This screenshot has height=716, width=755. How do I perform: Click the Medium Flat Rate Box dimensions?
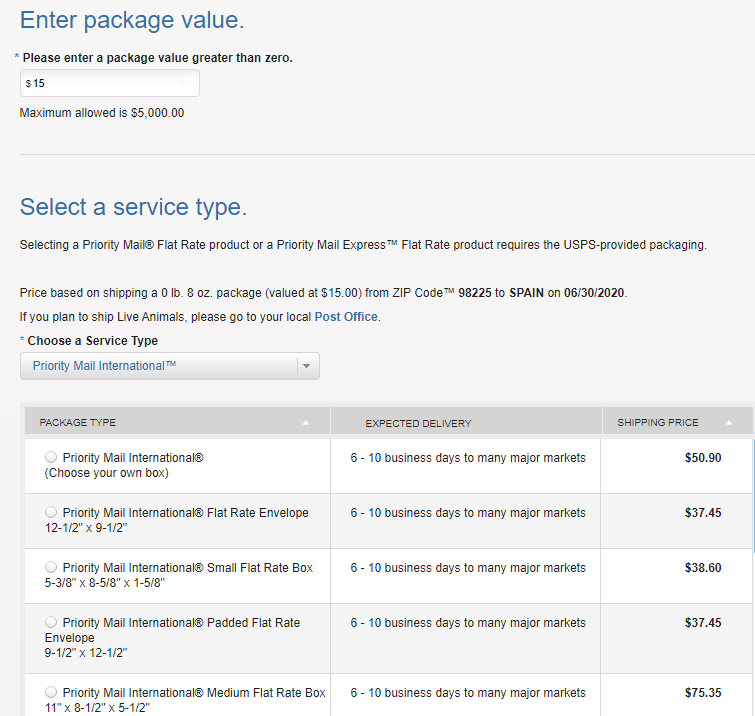[97, 707]
